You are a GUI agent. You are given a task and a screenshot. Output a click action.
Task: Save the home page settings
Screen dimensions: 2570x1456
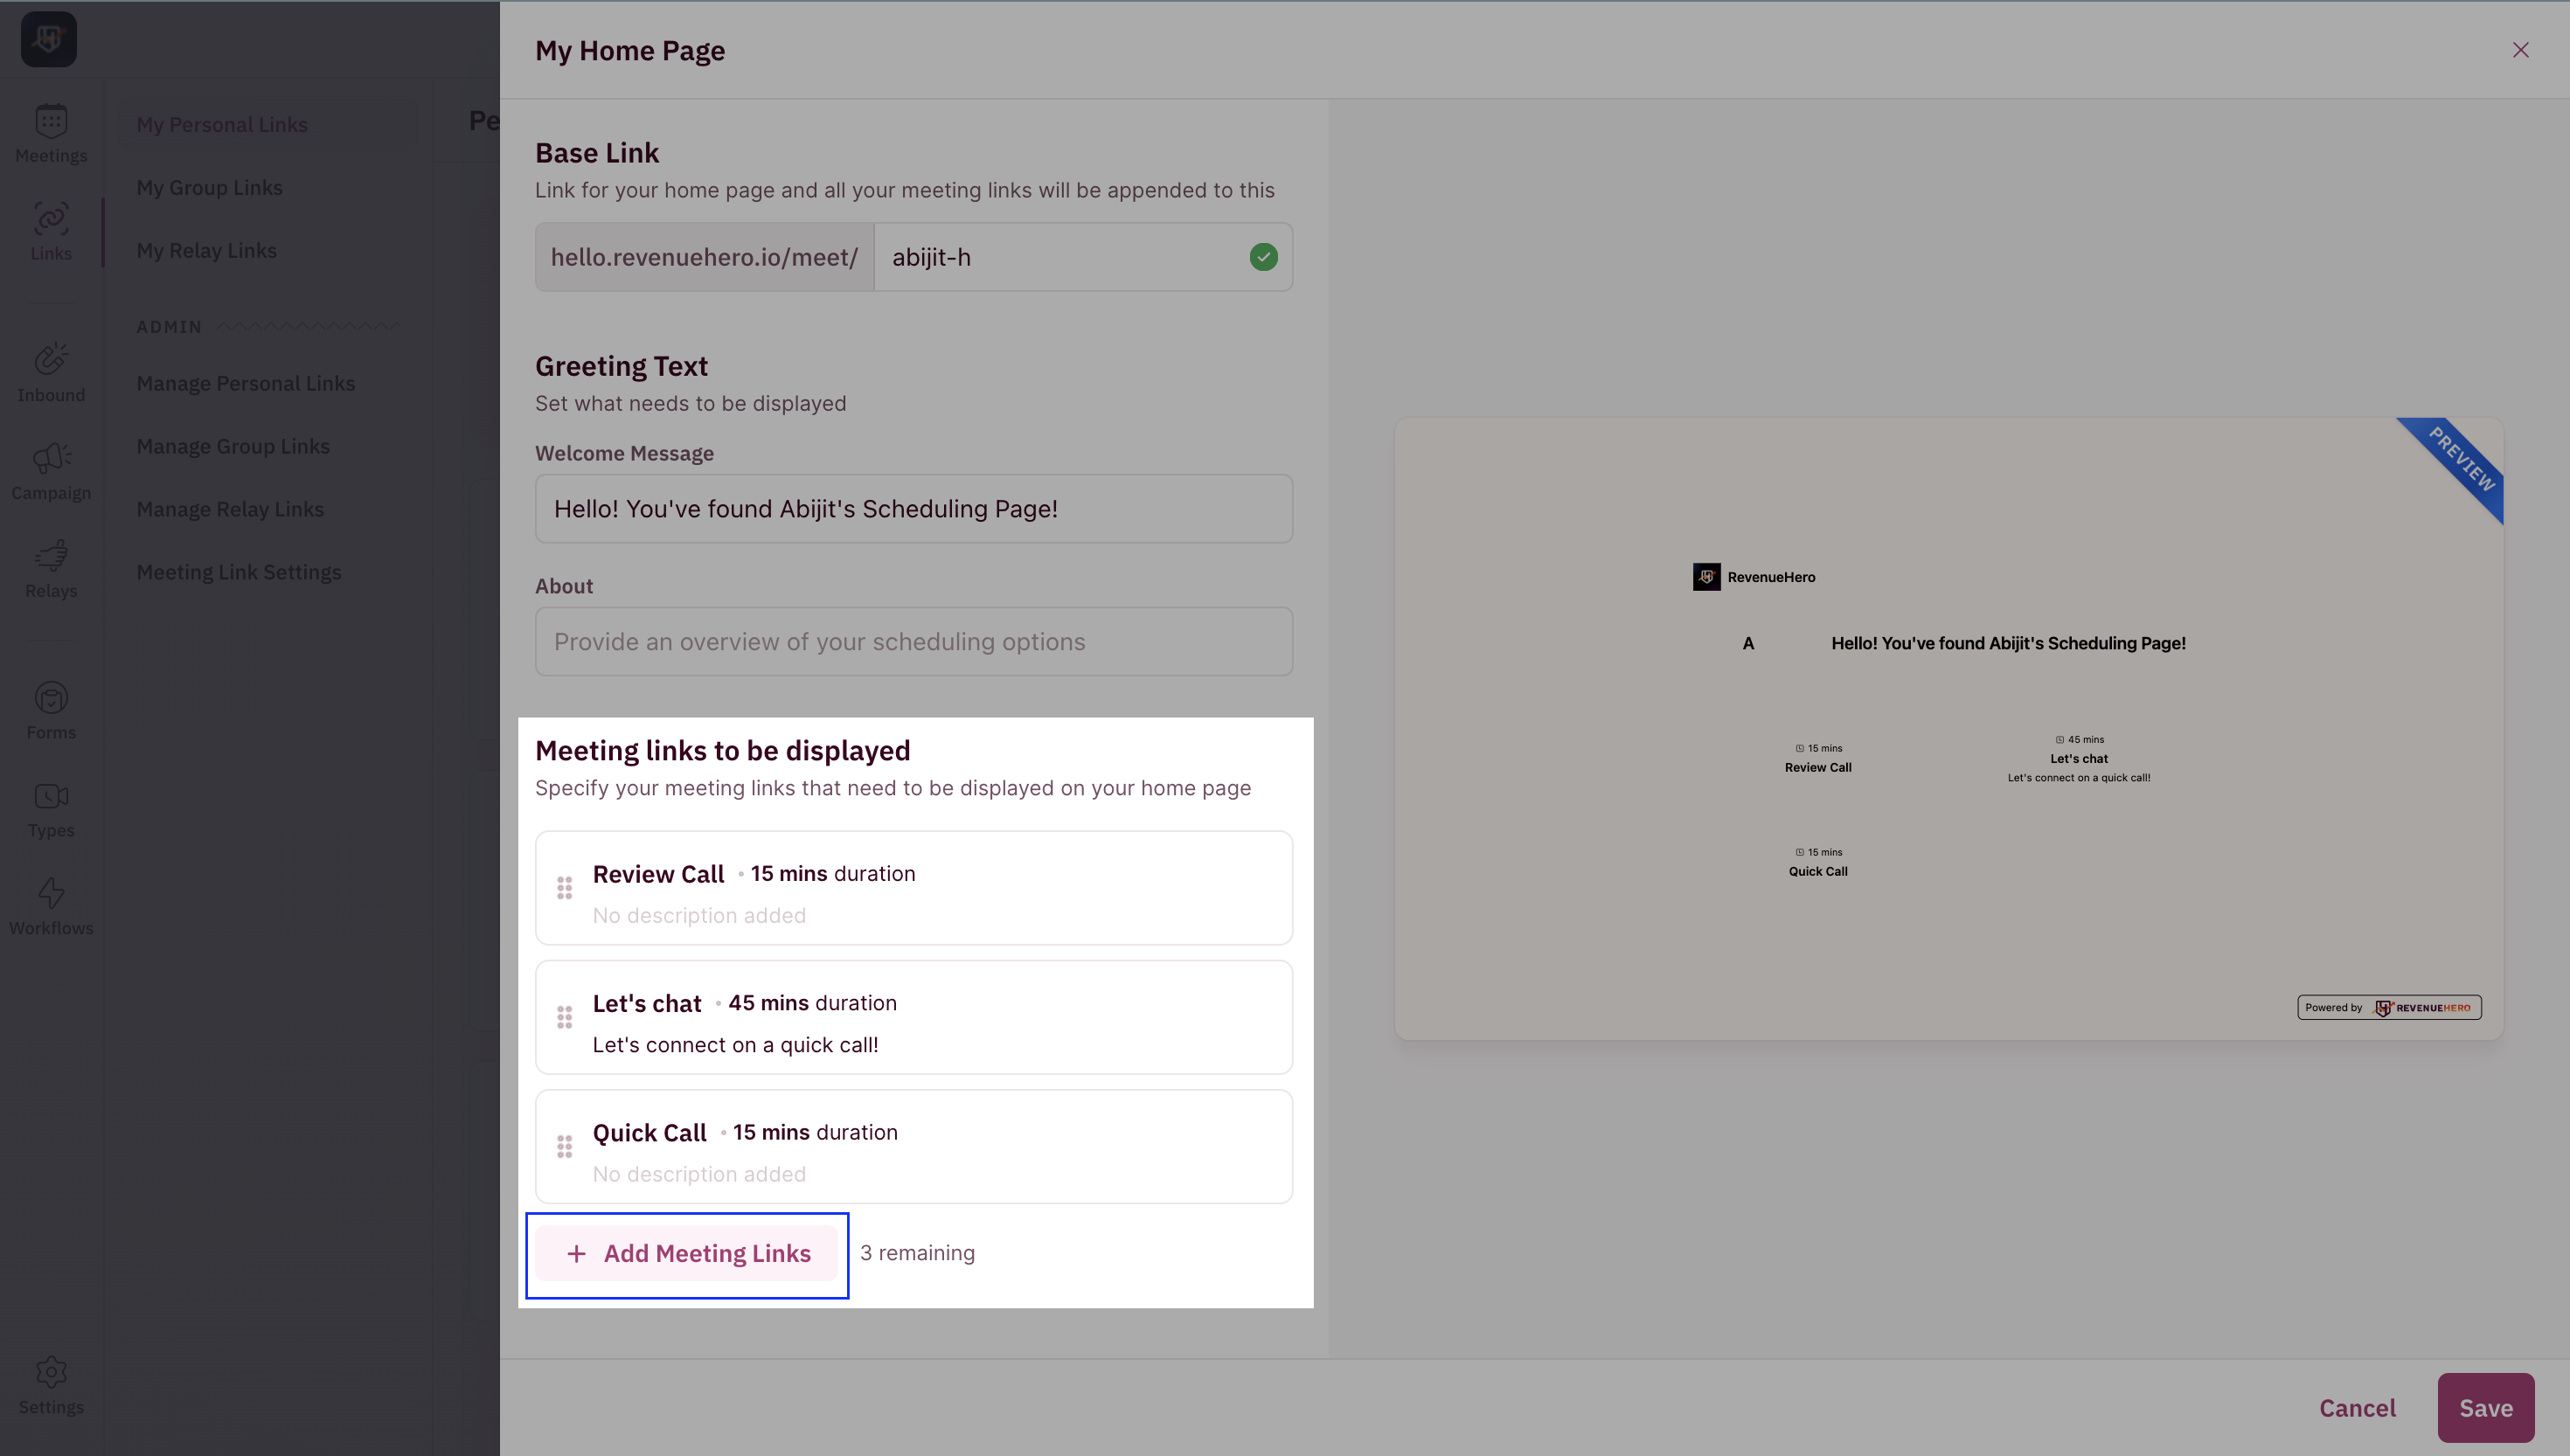point(2485,1408)
